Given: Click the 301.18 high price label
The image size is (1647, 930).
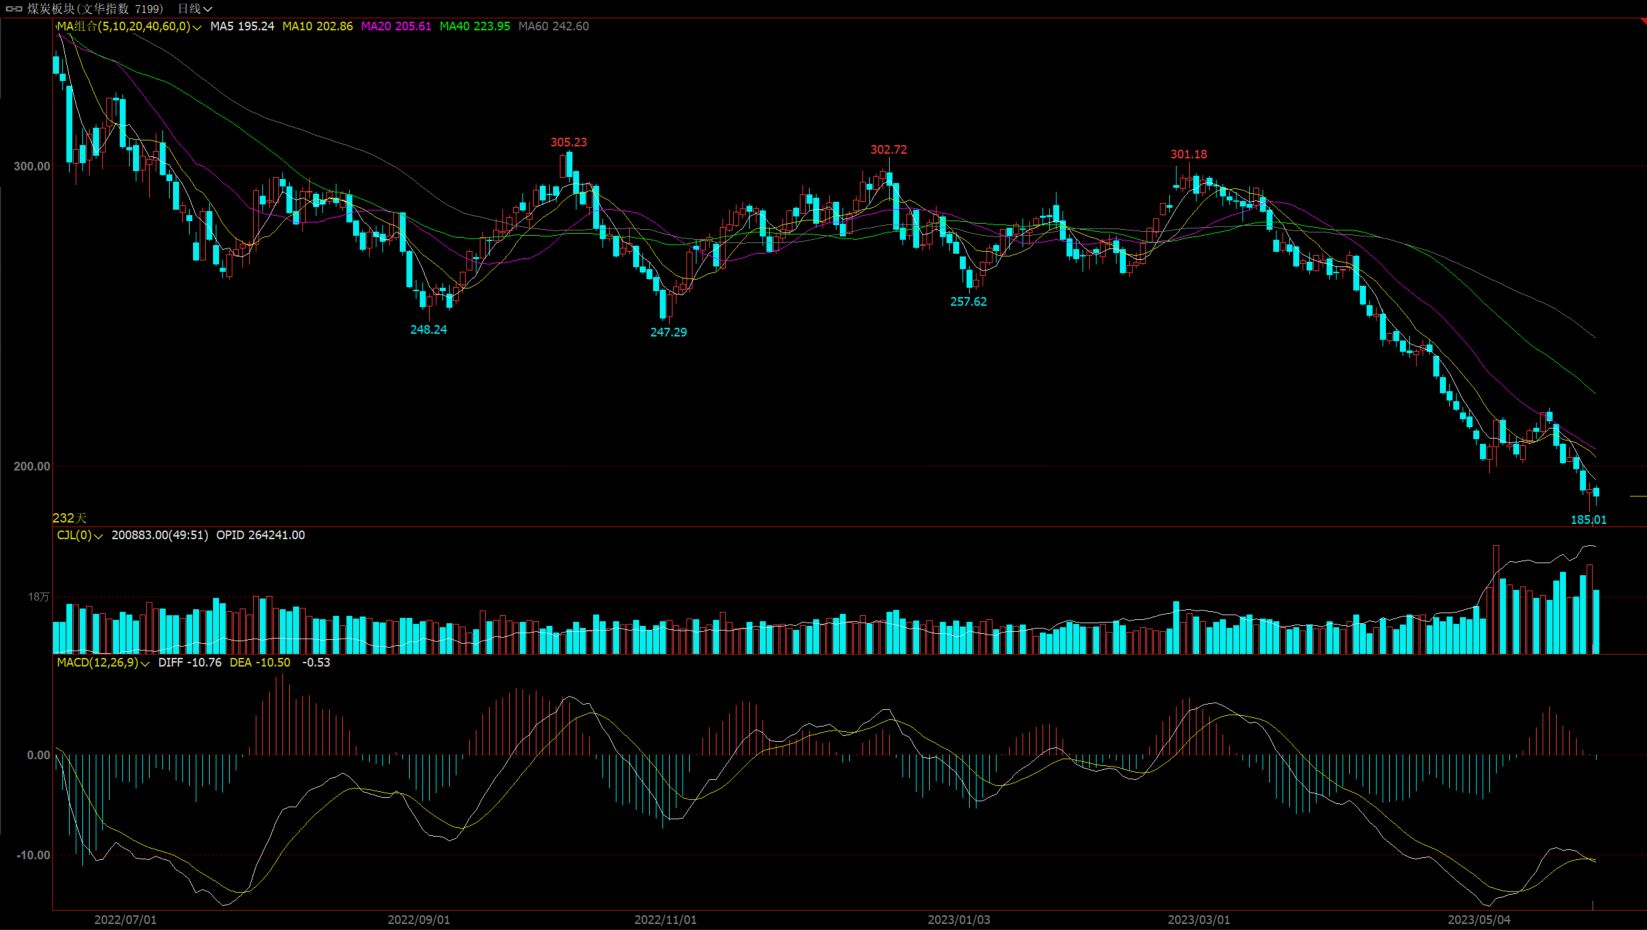Looking at the screenshot, I should 1189,155.
